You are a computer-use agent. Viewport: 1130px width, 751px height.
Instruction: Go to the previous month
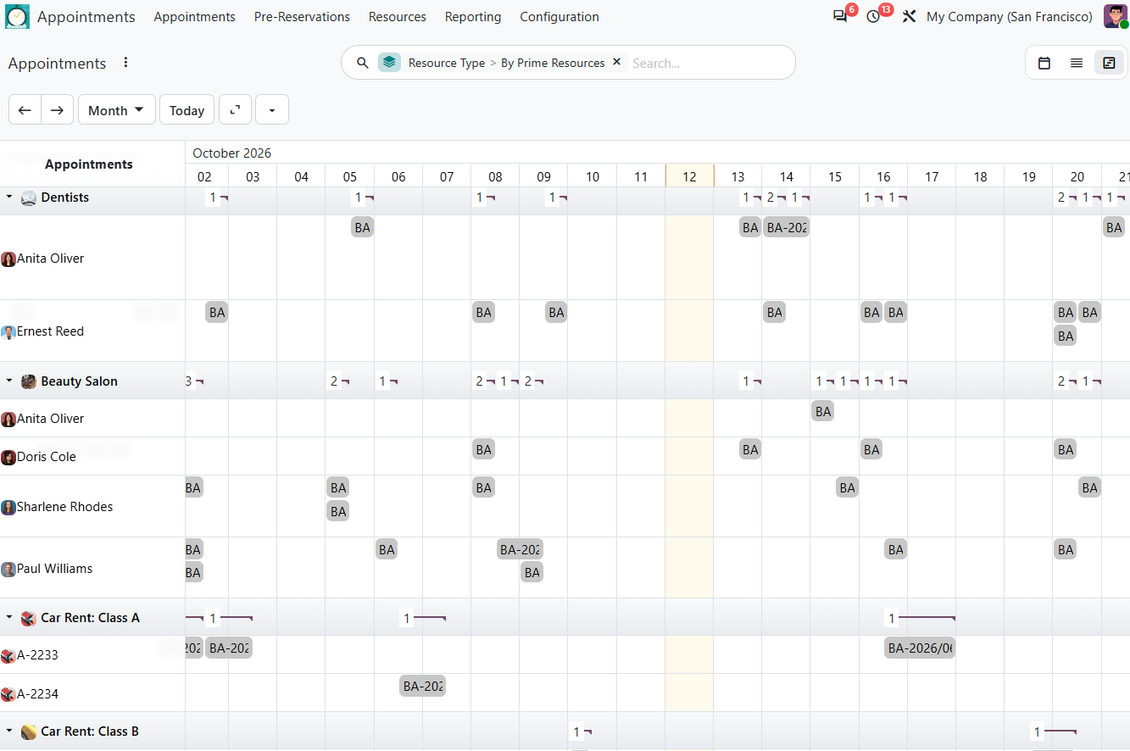(x=25, y=110)
